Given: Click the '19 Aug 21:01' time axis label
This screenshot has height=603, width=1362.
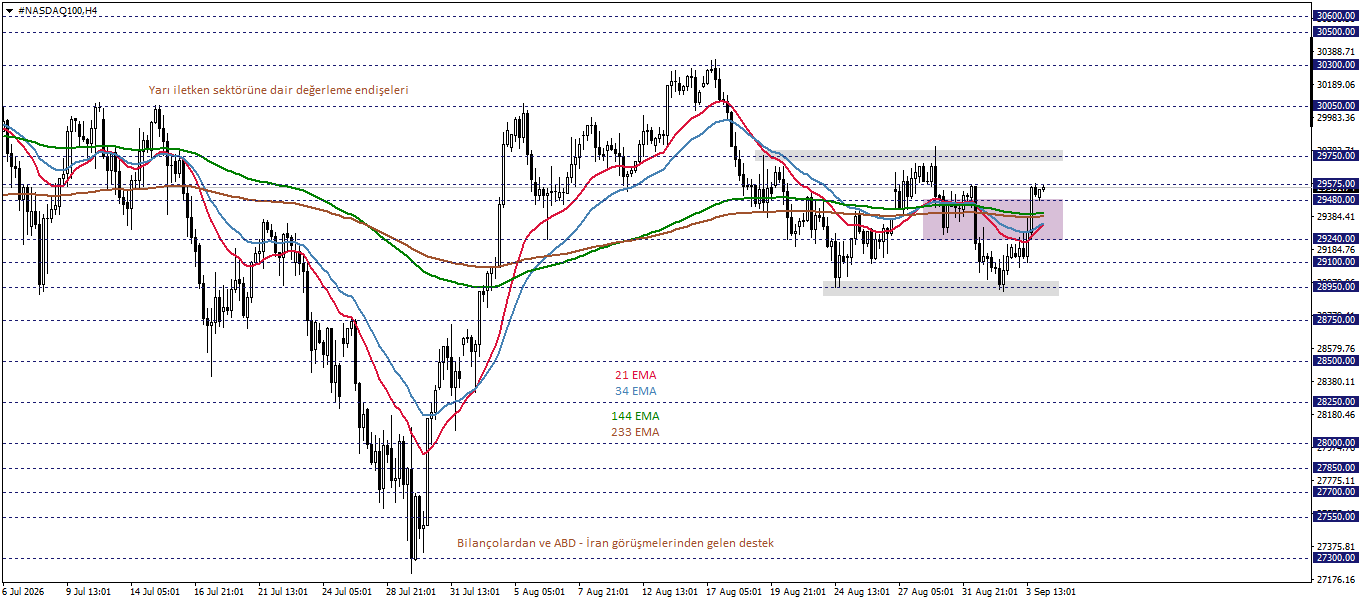Looking at the screenshot, I should click(797, 592).
